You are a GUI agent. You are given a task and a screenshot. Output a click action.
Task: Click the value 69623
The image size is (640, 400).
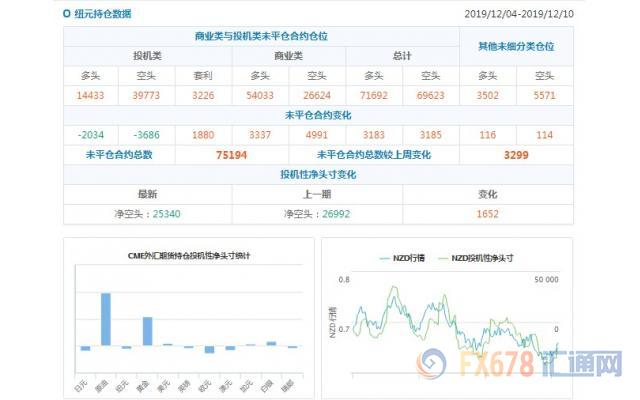point(431,96)
